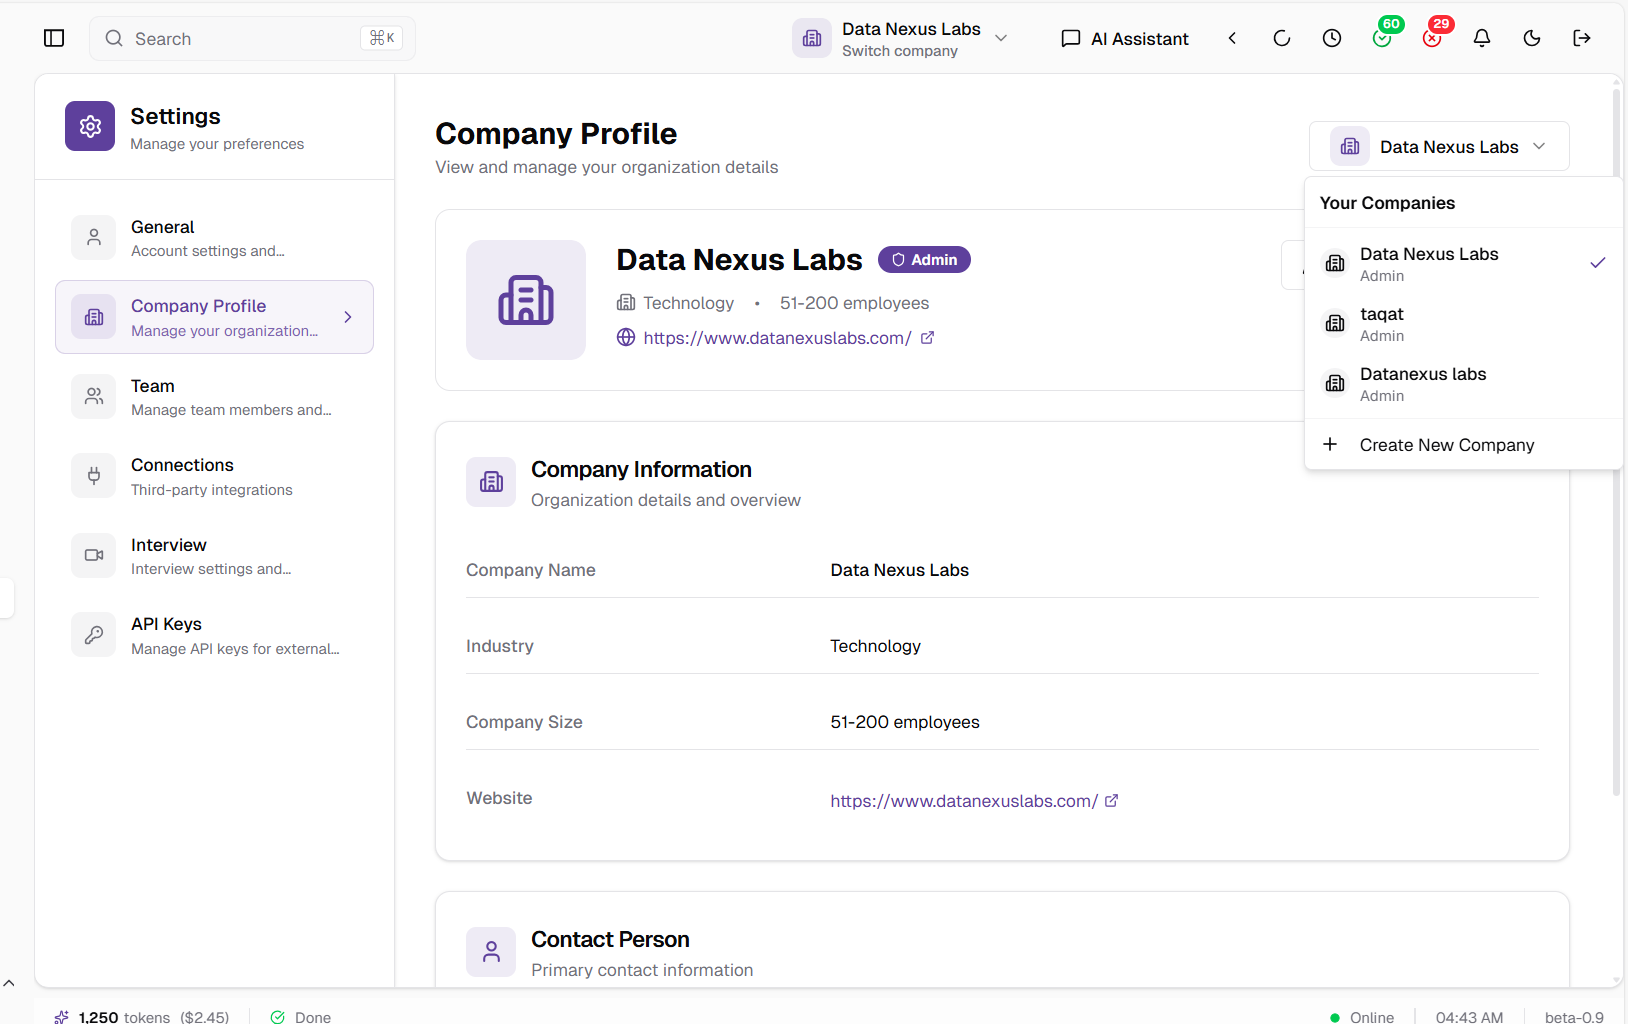Click the back arrow in top bar
This screenshot has height=1024, width=1628.
tap(1232, 38)
